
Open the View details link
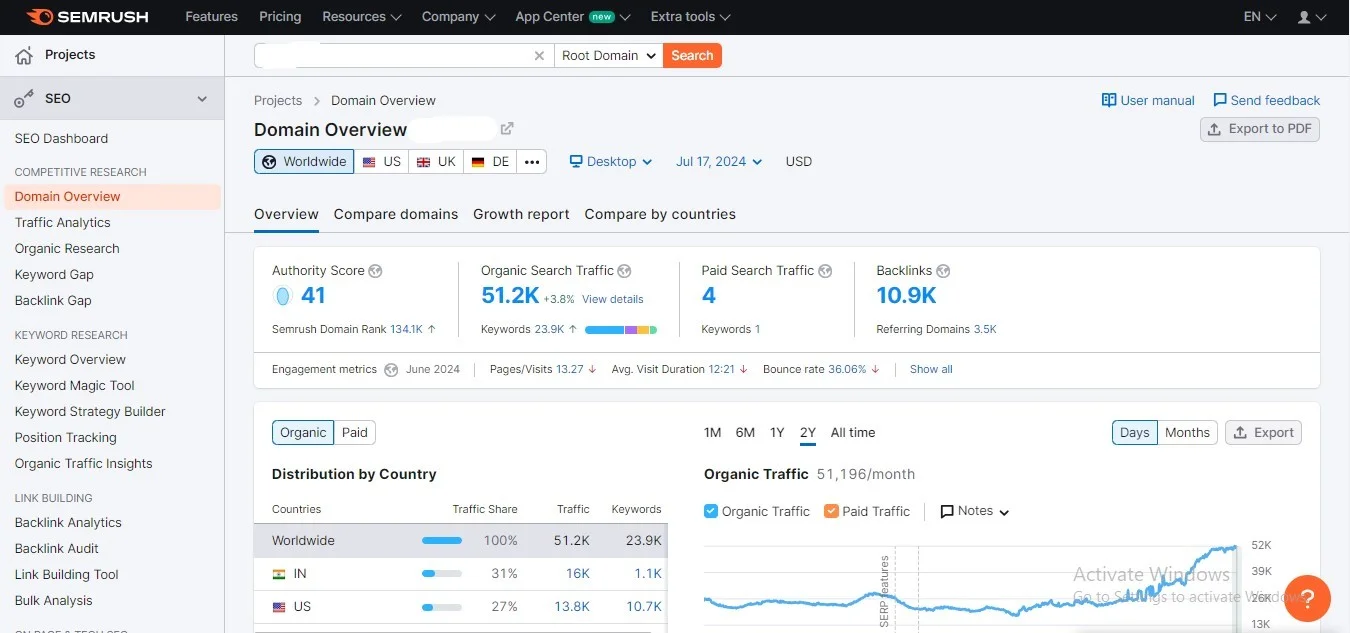613,299
